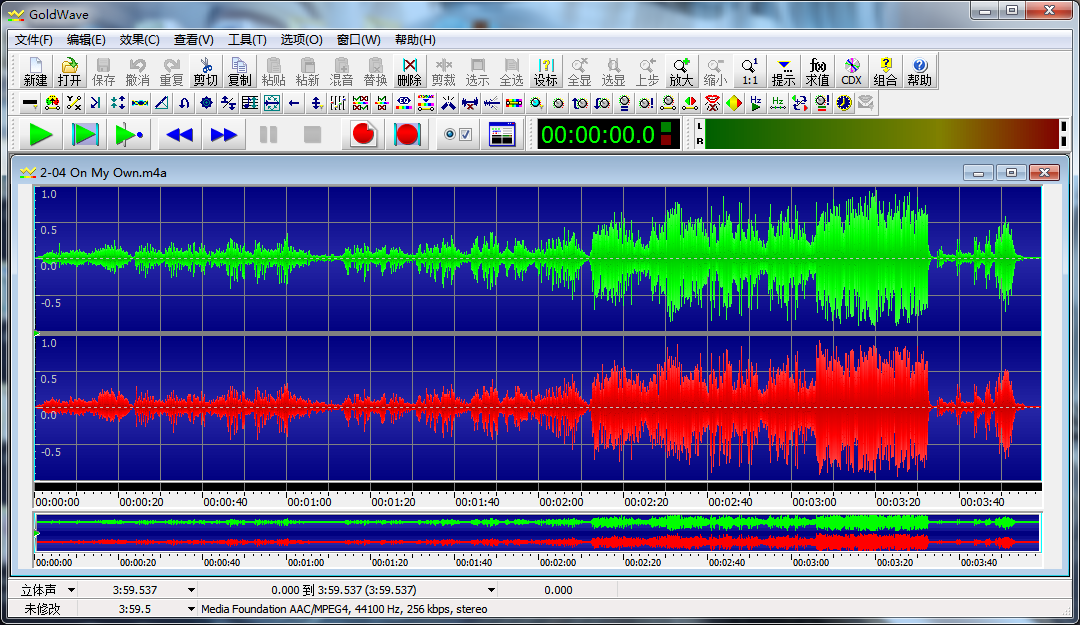This screenshot has height=625, width=1080.
Task: Click the 剪切 (Cut) scissors icon
Action: 205,71
